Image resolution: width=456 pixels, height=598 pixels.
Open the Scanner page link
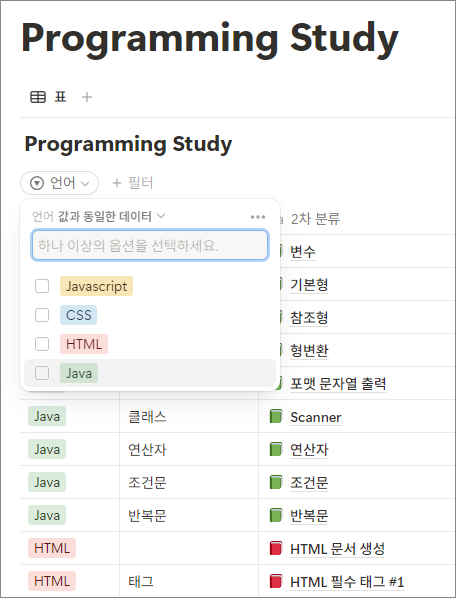(316, 417)
